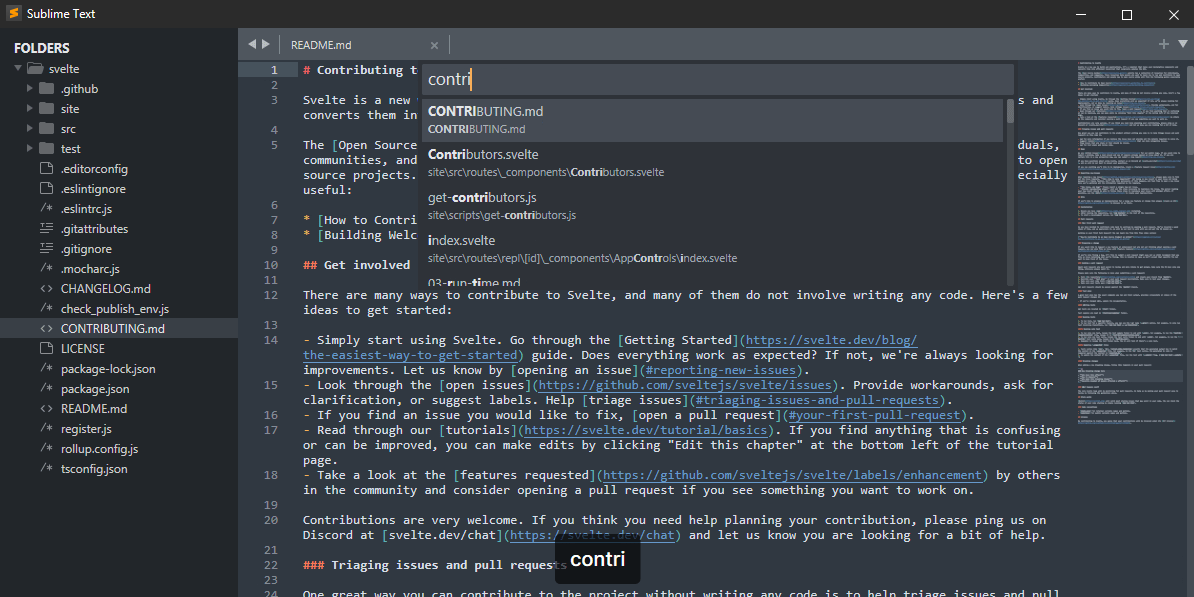Click line number 12 in the gutter
The image size is (1194, 597).
[271, 295]
